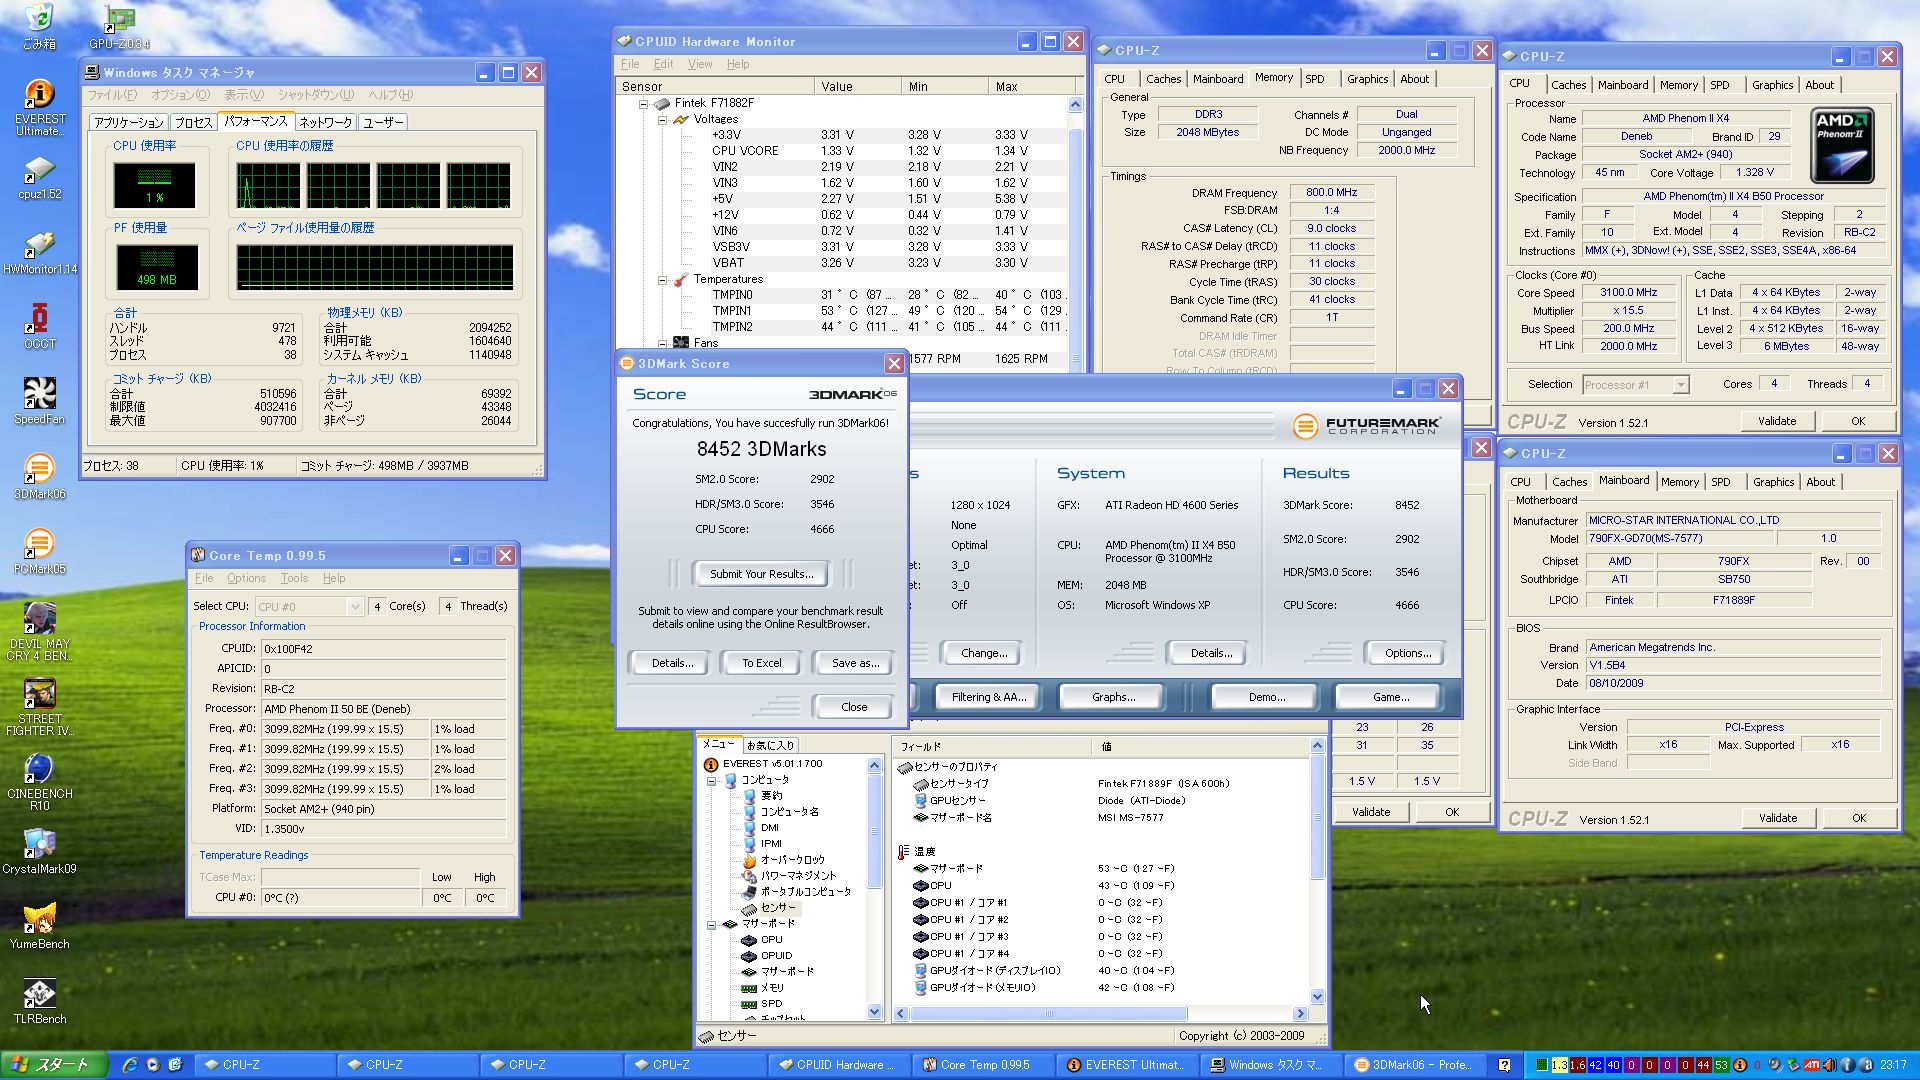Open the CrystalMark09 desktop icon
Screen dimensions: 1920x1080
[39, 845]
